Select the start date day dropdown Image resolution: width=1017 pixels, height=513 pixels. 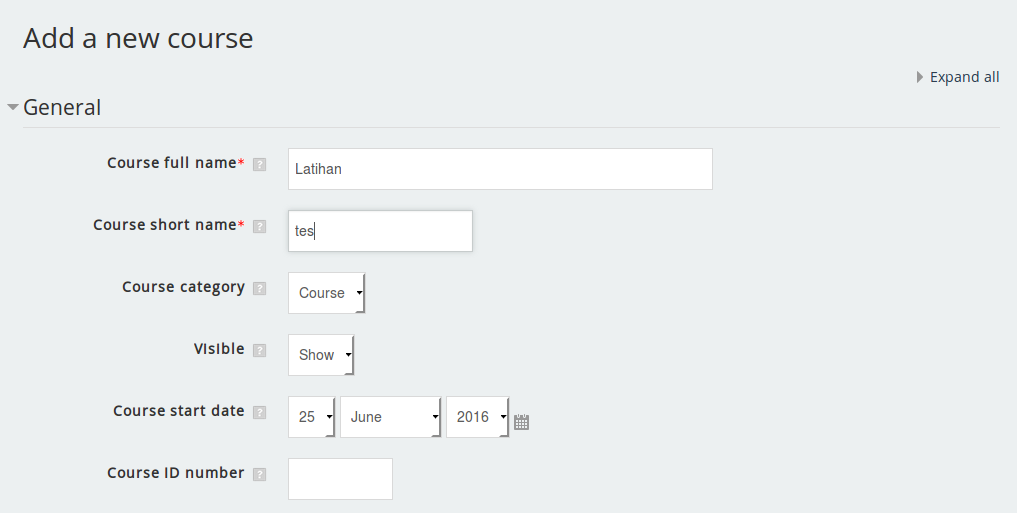(x=311, y=417)
